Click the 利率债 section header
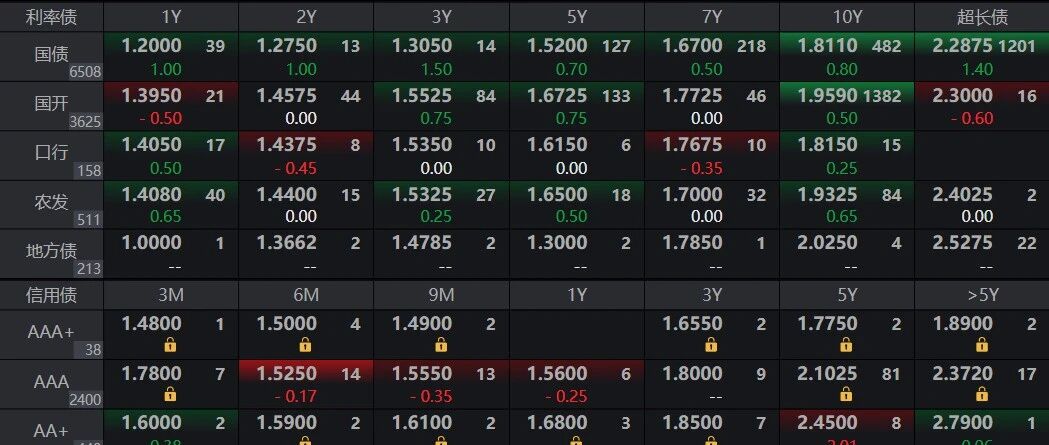The width and height of the screenshot is (1049, 445). [50, 16]
